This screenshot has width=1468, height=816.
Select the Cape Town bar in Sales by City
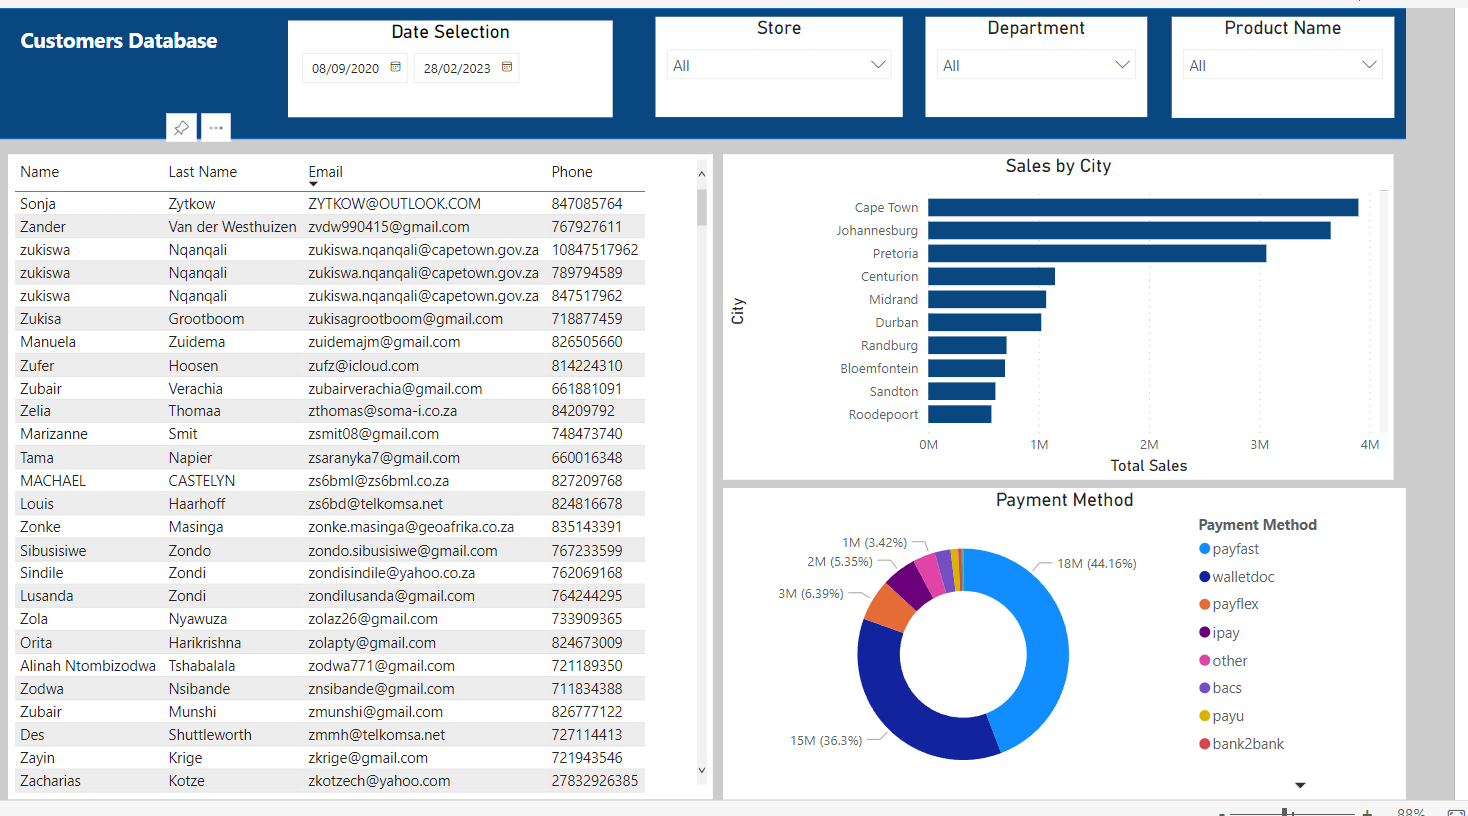(1140, 207)
